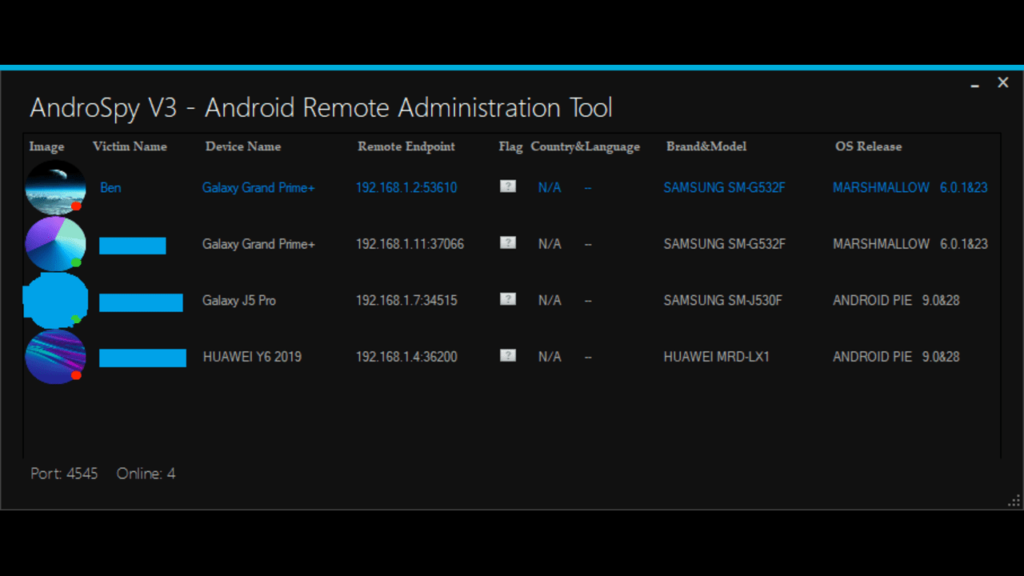Click the Country&Language column header
This screenshot has height=576, width=1024.
pos(585,147)
